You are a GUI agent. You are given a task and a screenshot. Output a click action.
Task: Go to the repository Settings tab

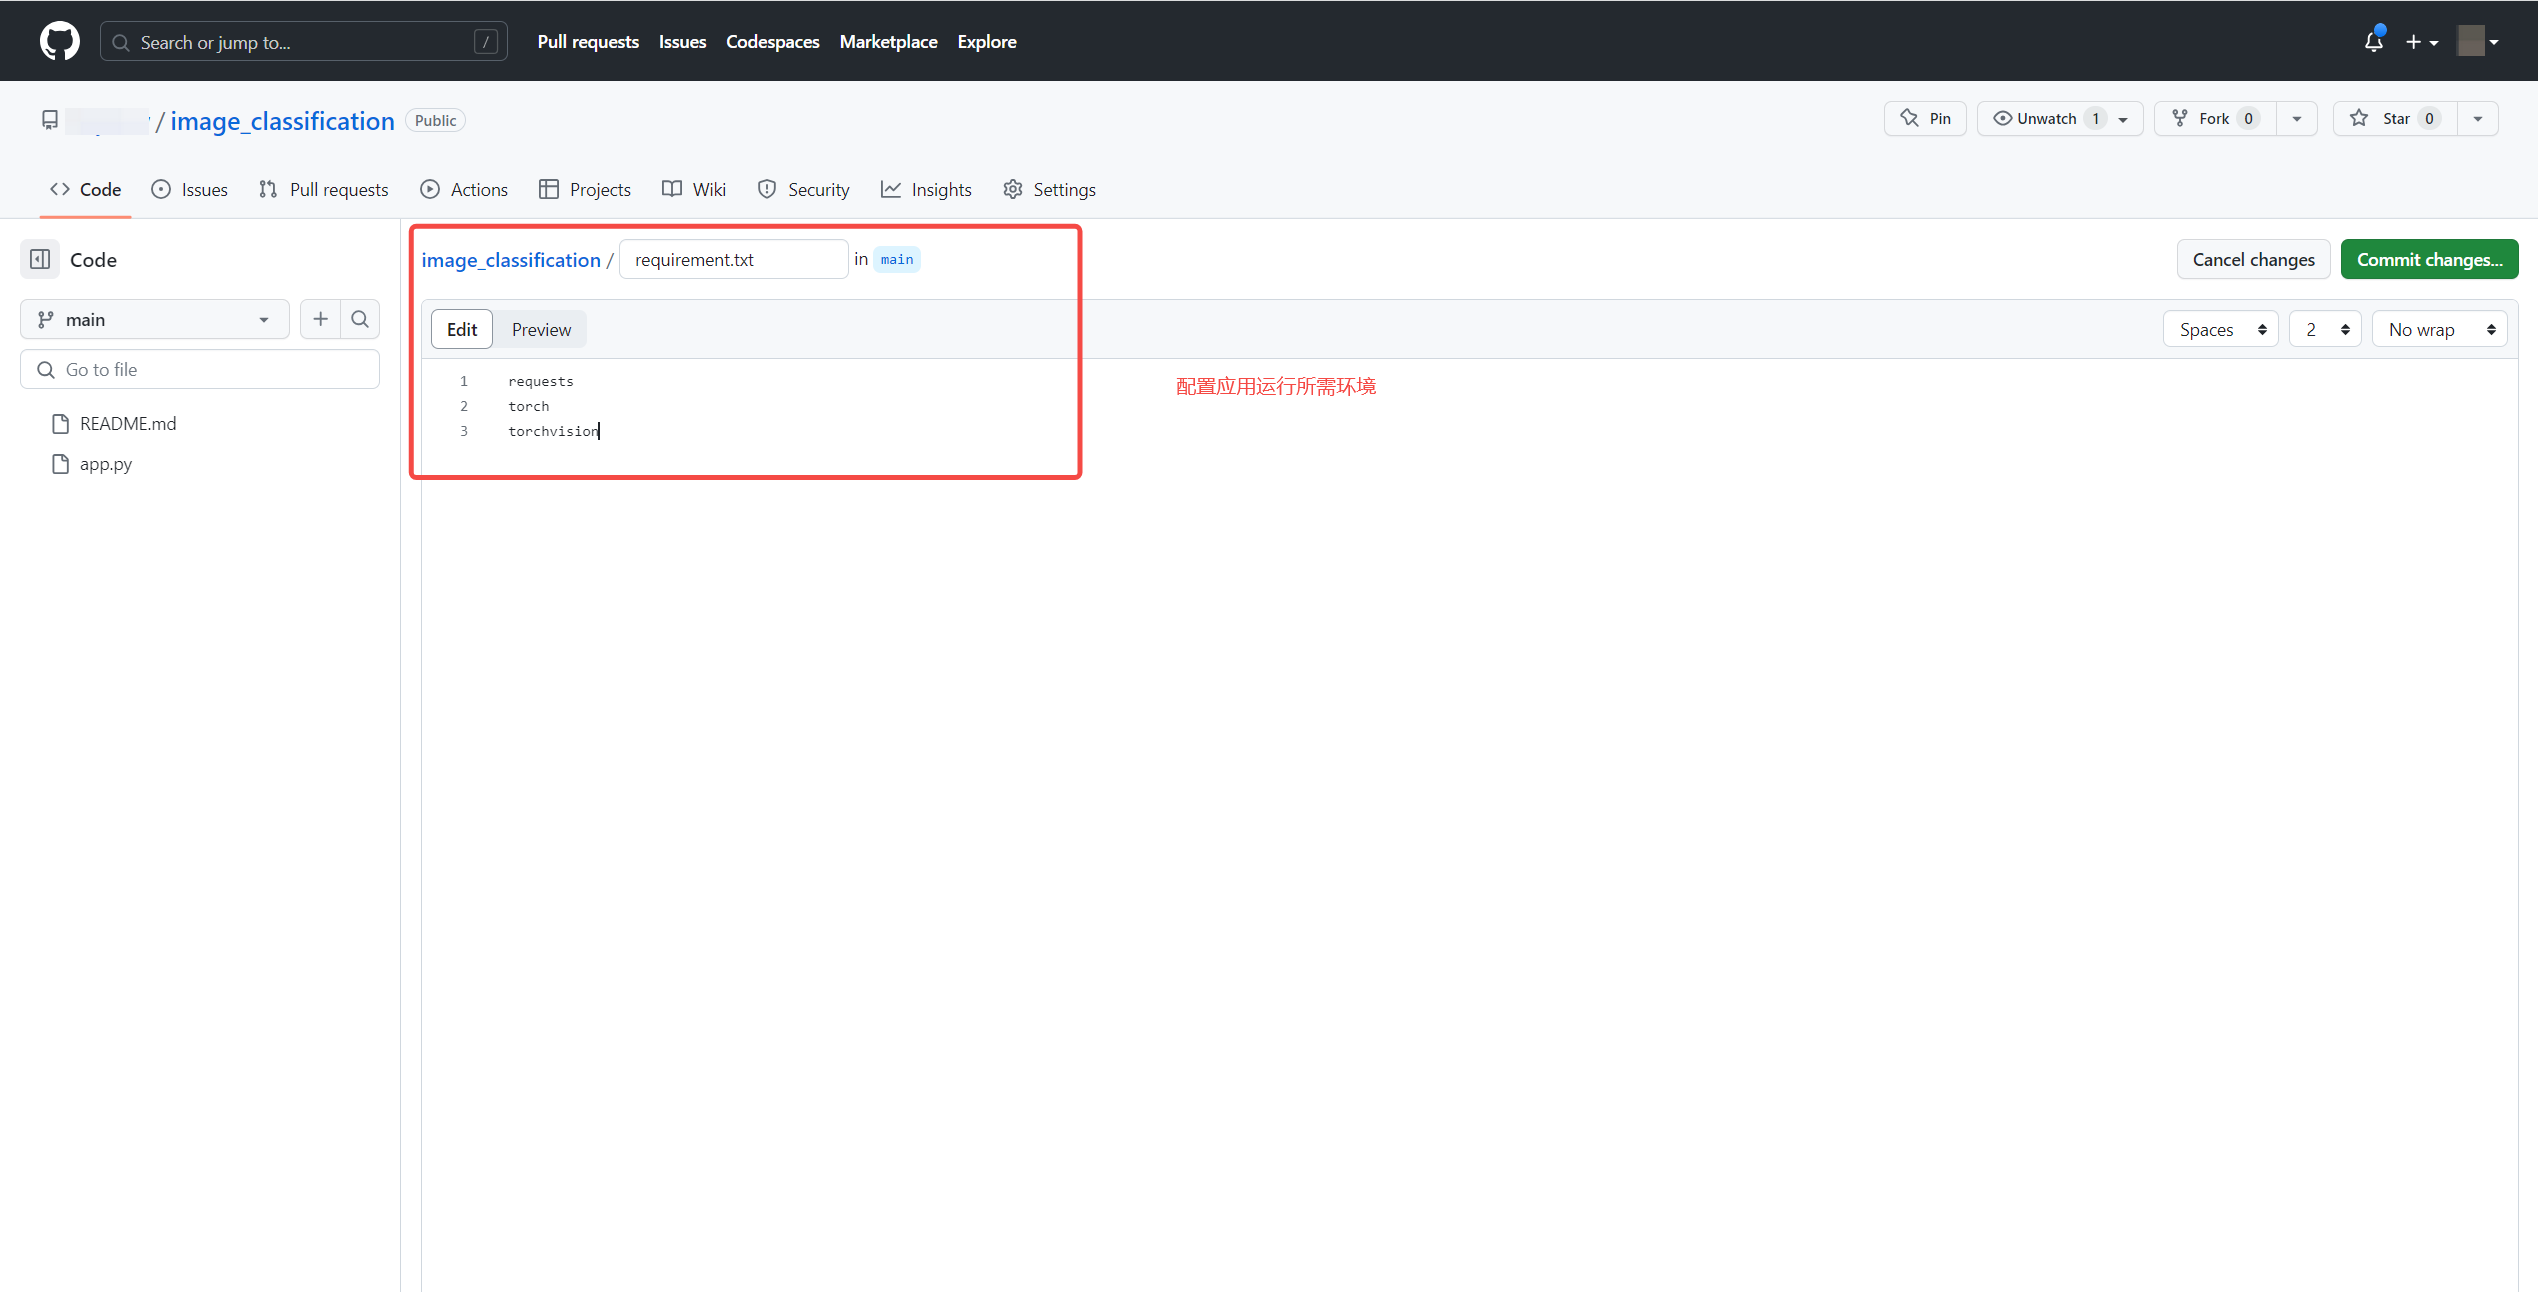pyautogui.click(x=1050, y=189)
